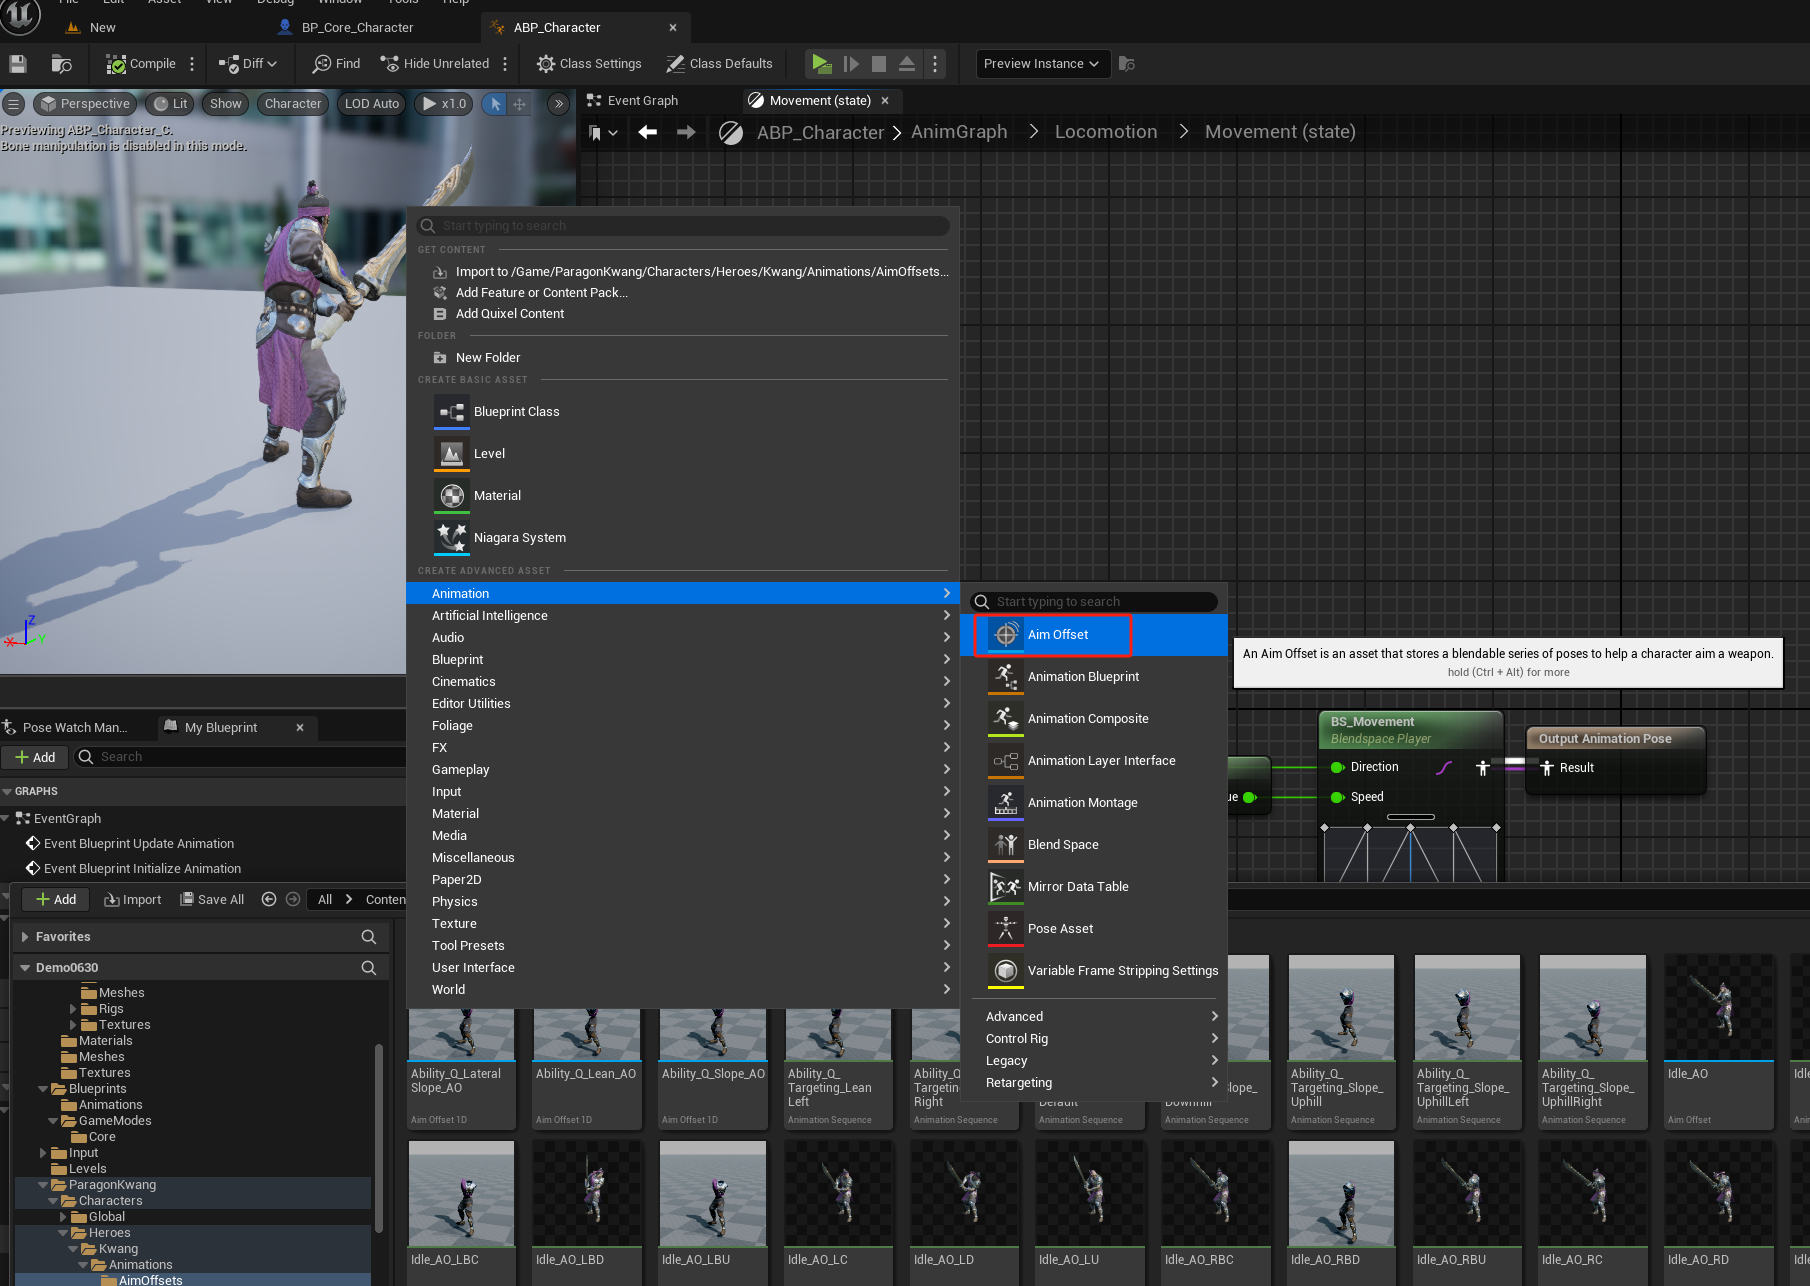Click the My Blueprint search field
The image size is (1810, 1286).
pyautogui.click(x=240, y=757)
